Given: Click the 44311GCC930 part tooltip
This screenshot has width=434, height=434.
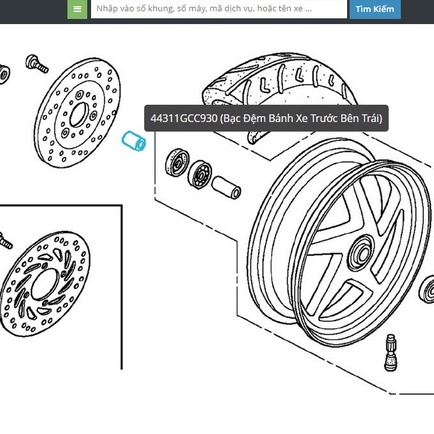Looking at the screenshot, I should 266,118.
